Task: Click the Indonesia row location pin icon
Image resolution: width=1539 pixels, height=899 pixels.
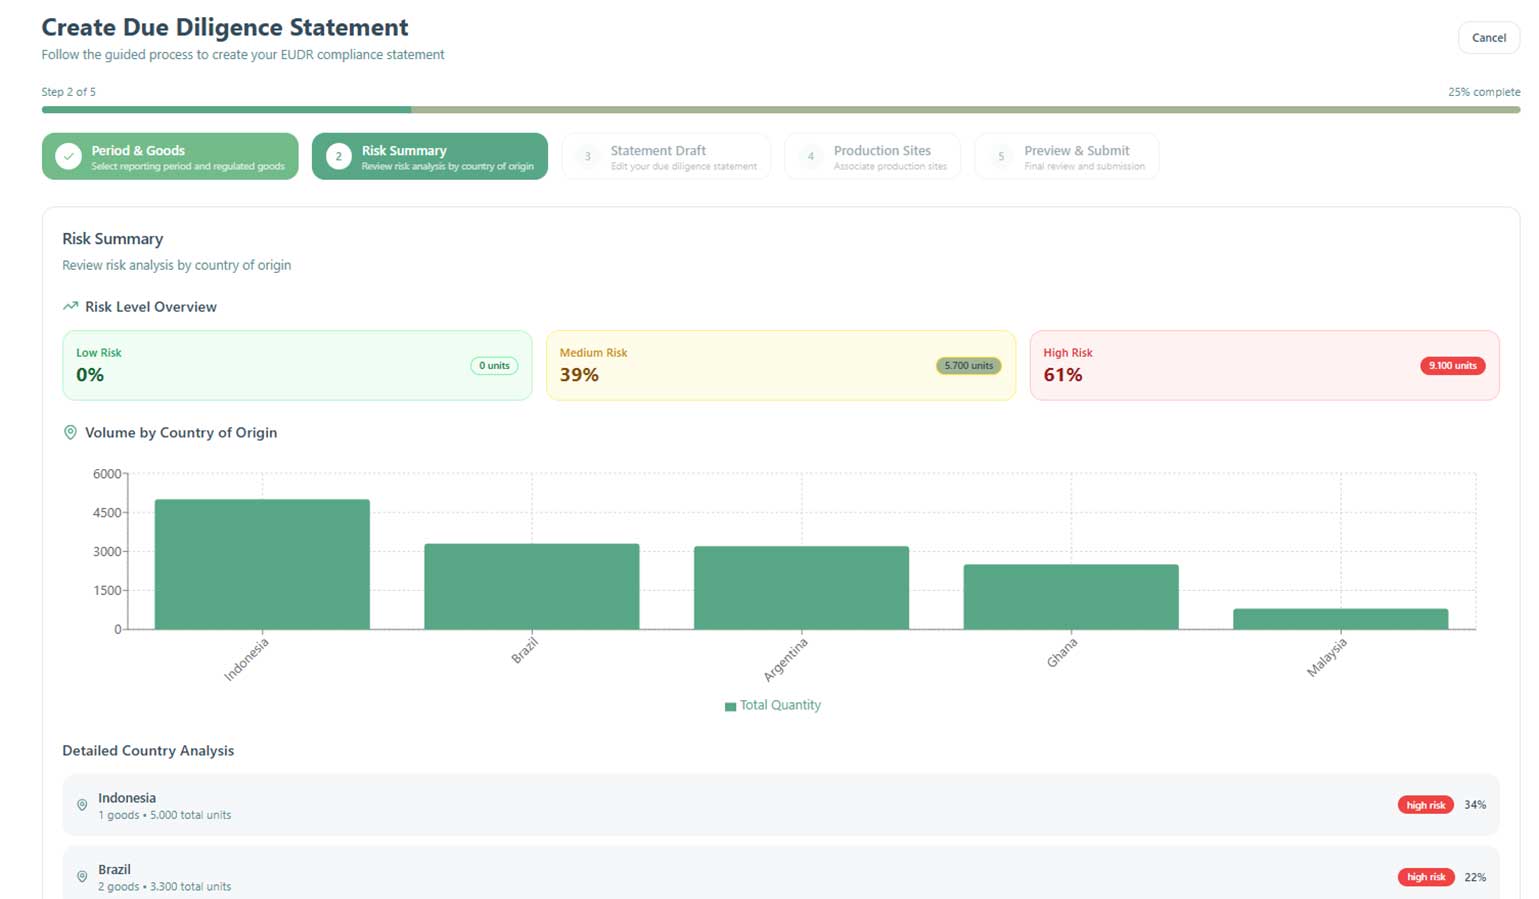Action: point(82,805)
